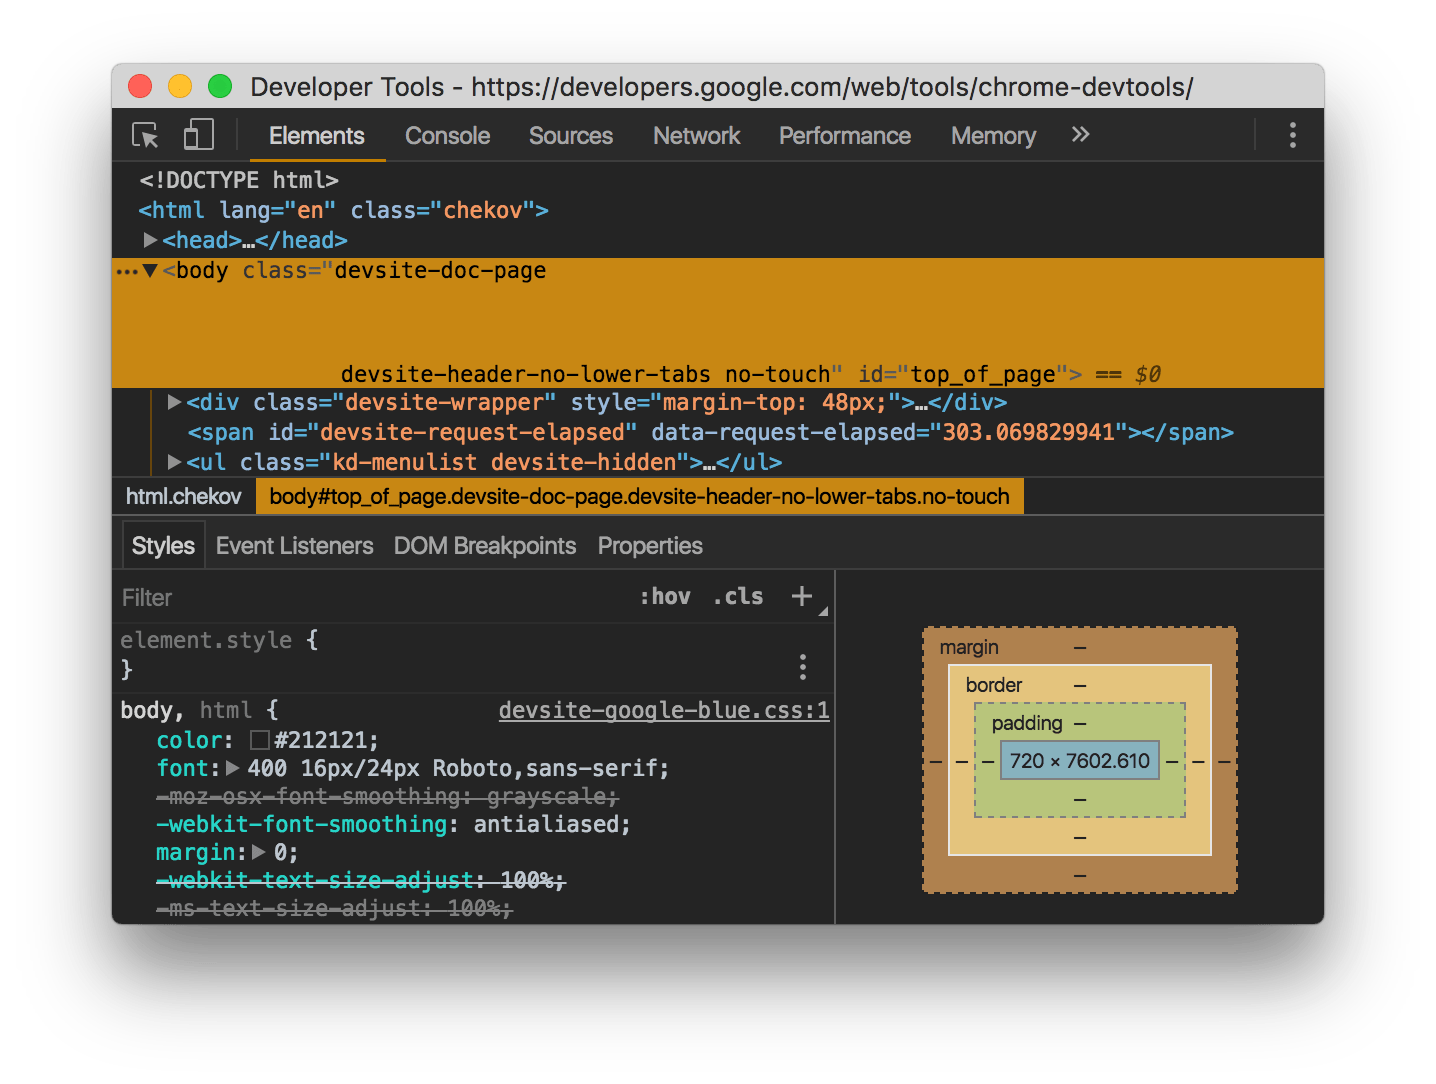Click the overflow chevron next to Memory
Viewport: 1436px width, 1084px height.
(x=1079, y=134)
